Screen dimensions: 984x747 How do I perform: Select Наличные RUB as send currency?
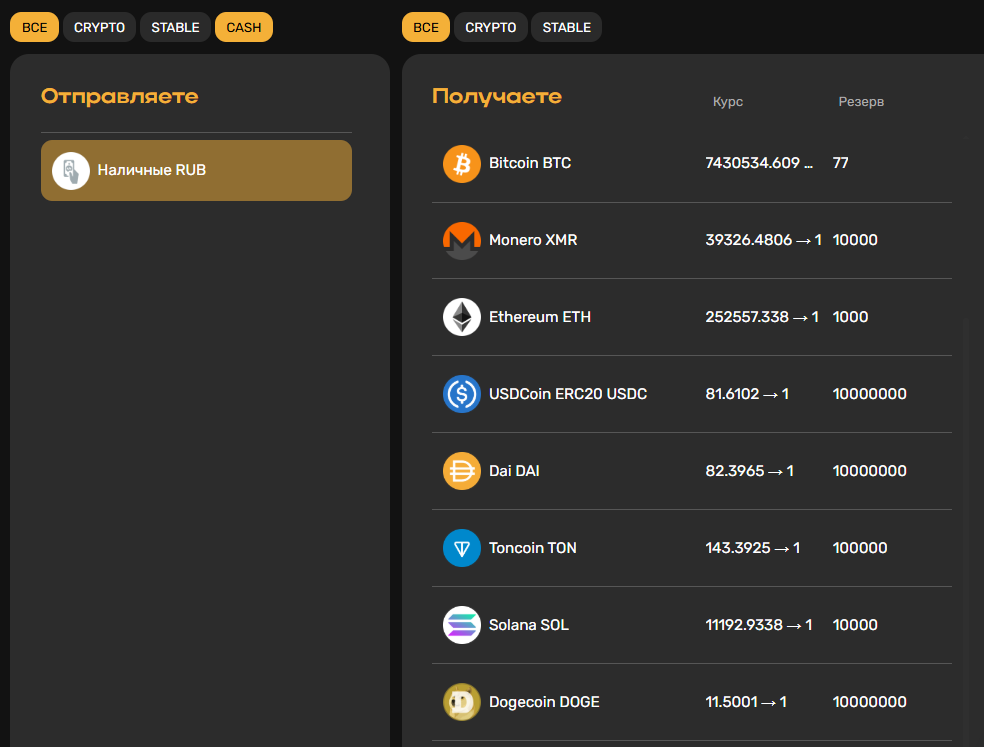pyautogui.click(x=196, y=171)
